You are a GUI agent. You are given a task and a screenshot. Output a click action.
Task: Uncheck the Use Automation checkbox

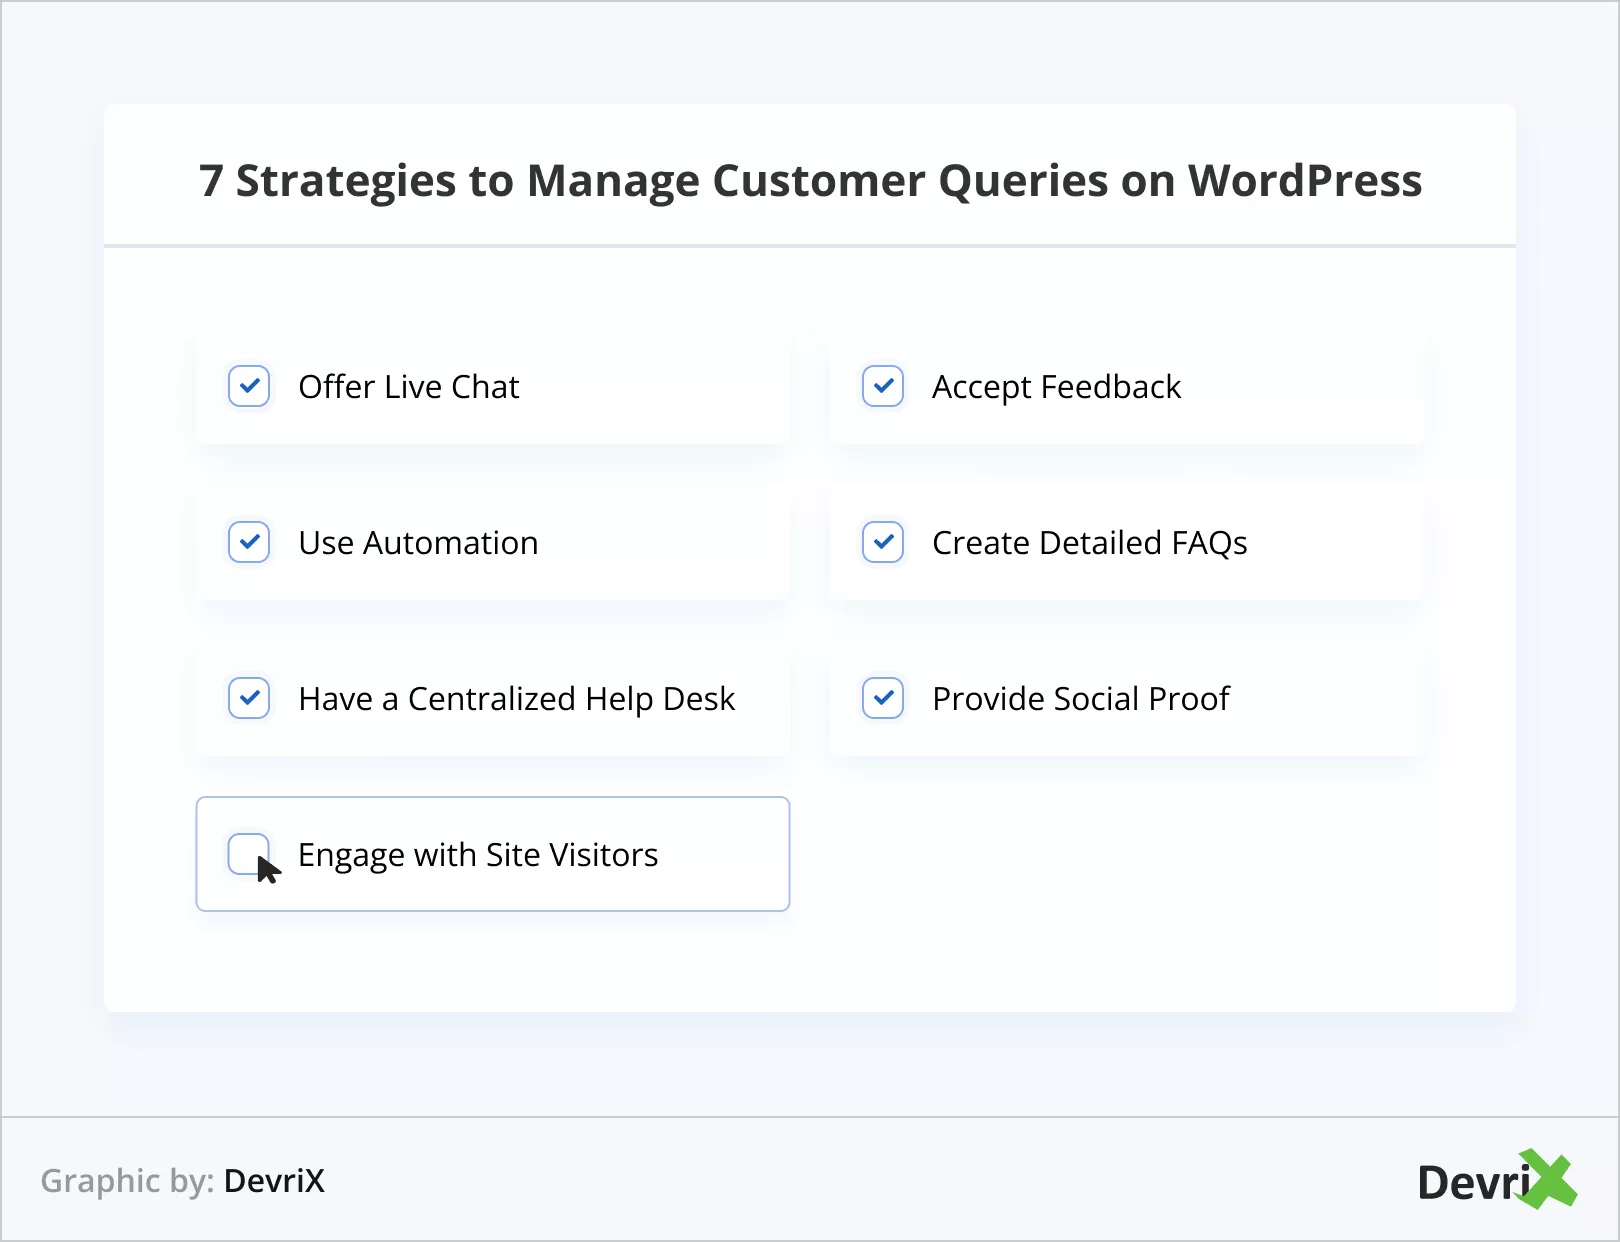[x=249, y=542]
